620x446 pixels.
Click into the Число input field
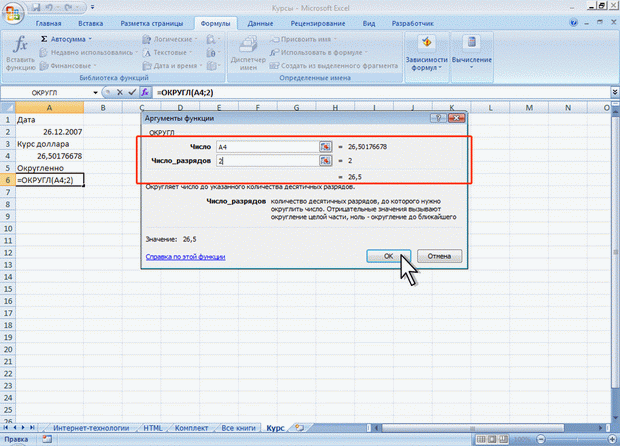[x=267, y=146]
